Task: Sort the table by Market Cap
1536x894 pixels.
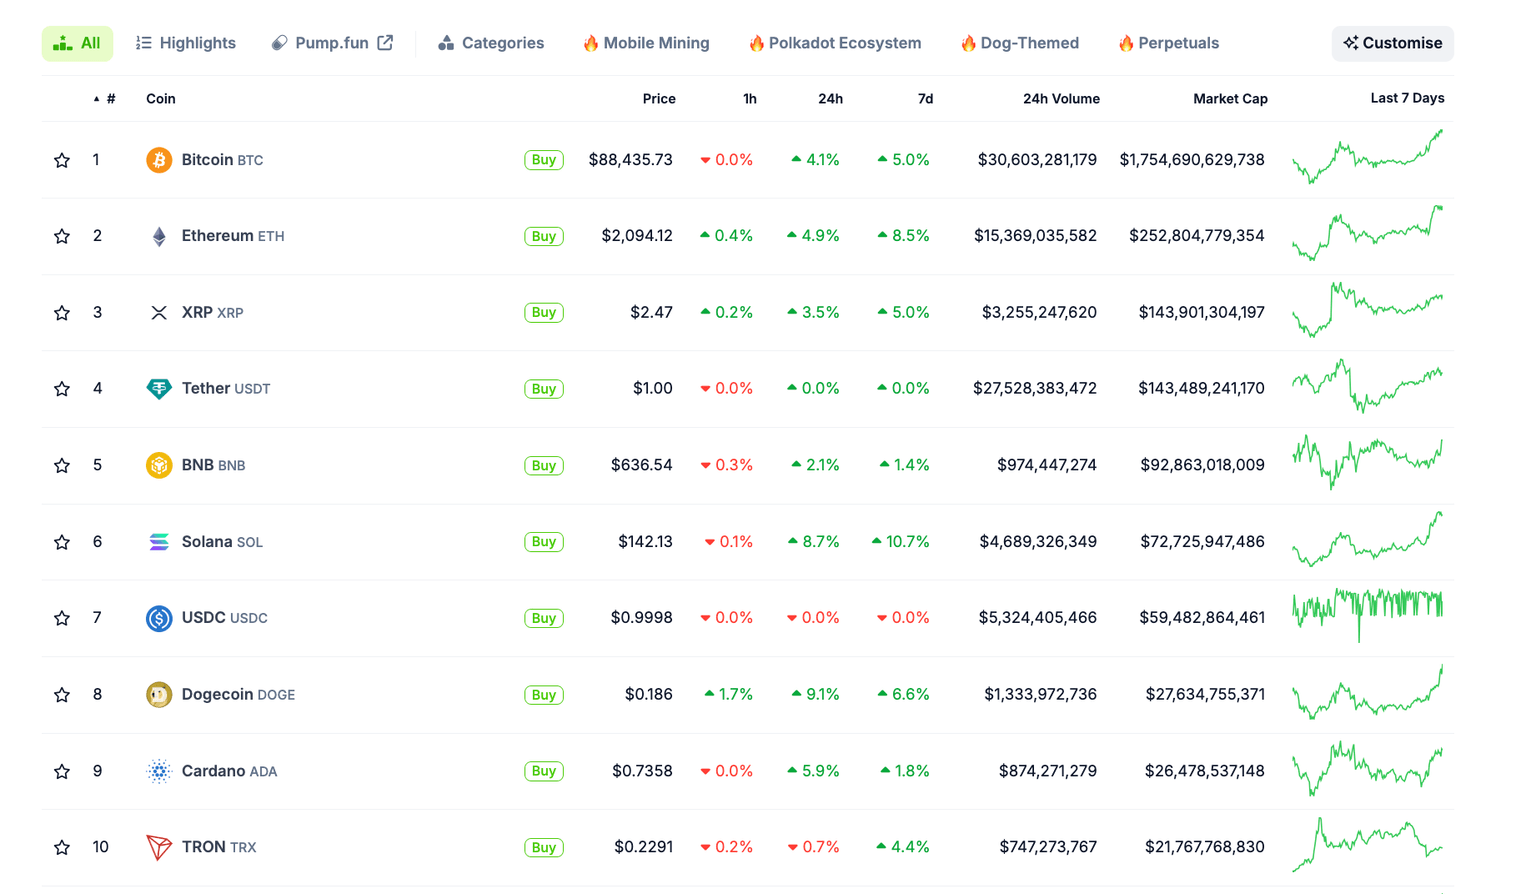Action: click(x=1229, y=99)
